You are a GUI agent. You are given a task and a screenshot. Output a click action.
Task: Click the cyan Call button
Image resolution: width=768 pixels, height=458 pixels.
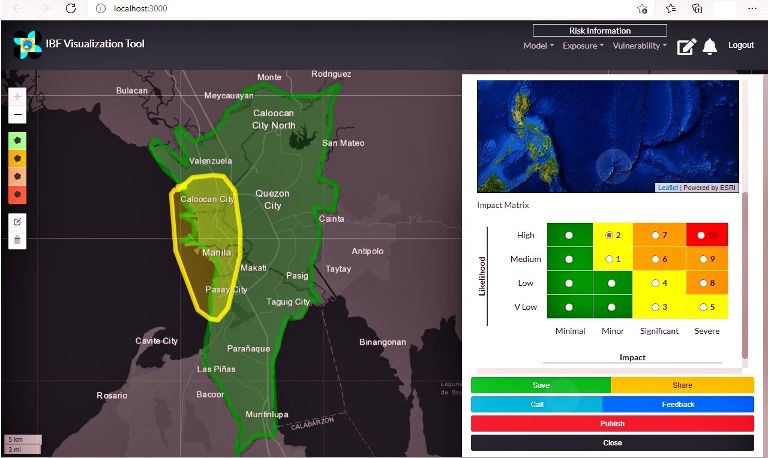[x=537, y=404]
